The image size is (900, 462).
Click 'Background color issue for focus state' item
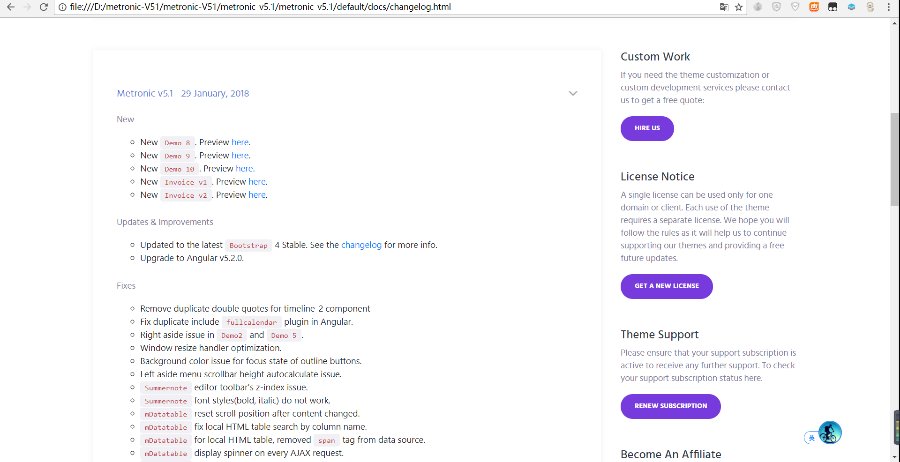(x=251, y=361)
